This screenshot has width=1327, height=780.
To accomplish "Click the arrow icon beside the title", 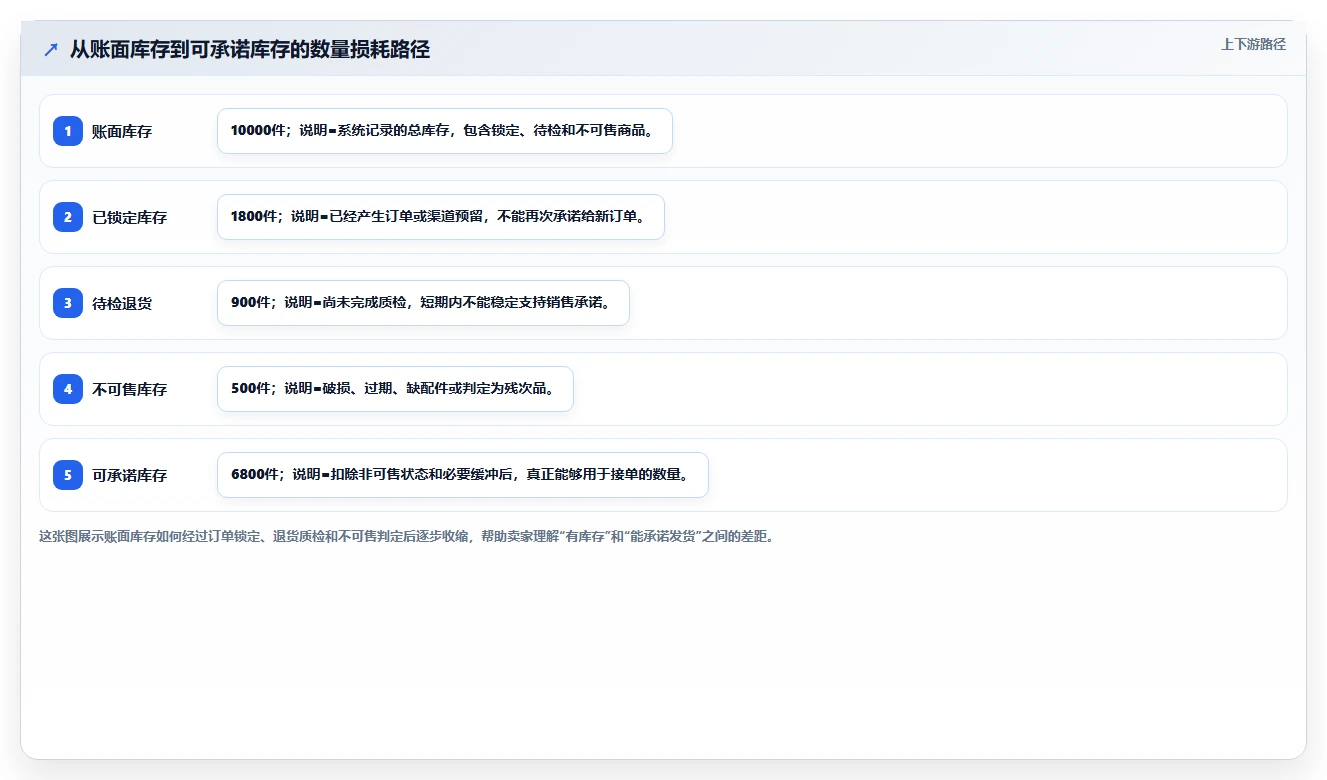I will click(51, 50).
